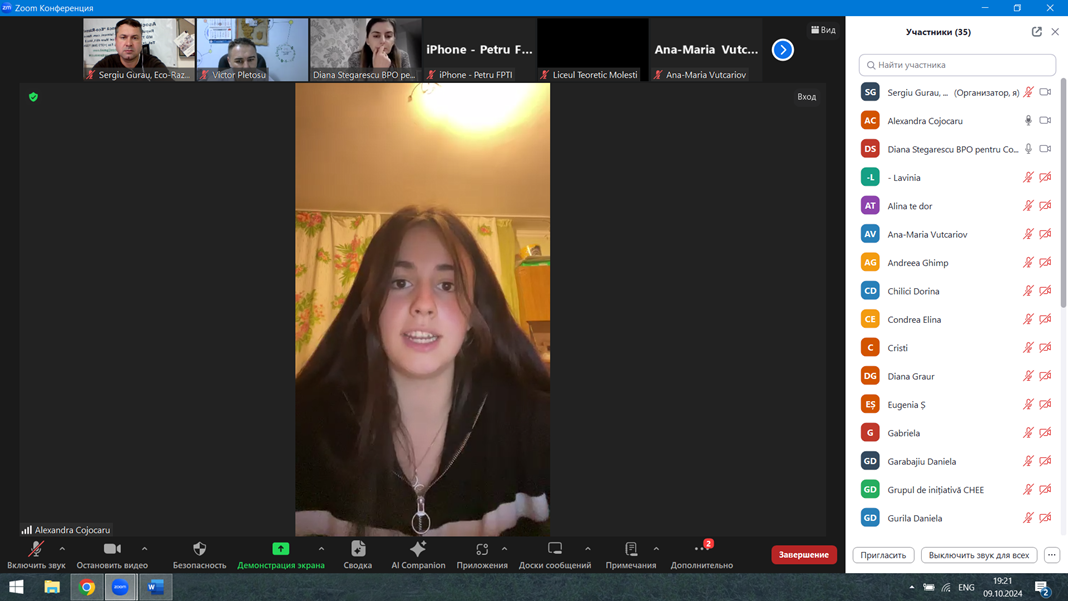
Task: Click Выключить звук для всех button
Action: pos(978,555)
